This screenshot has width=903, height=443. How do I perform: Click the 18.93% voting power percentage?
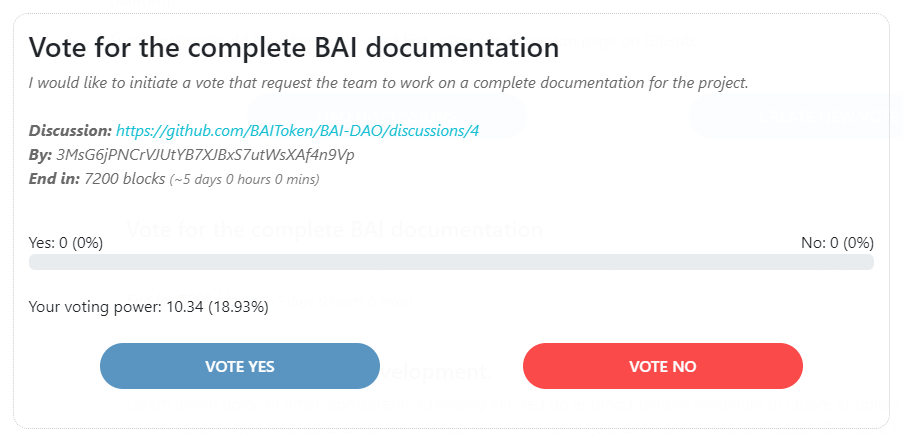237,307
